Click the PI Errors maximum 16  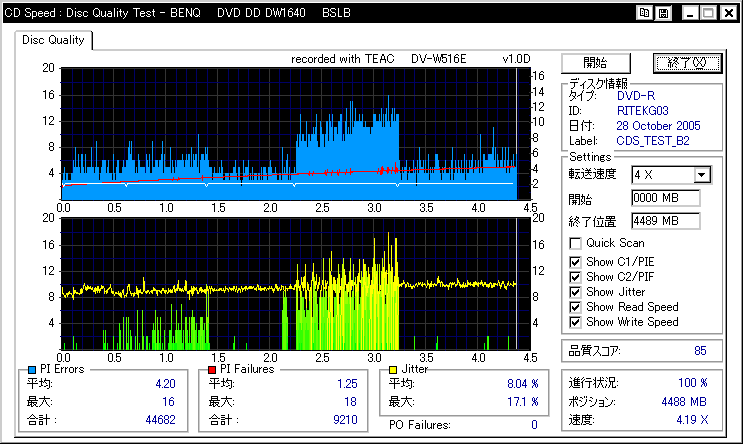[x=168, y=402]
